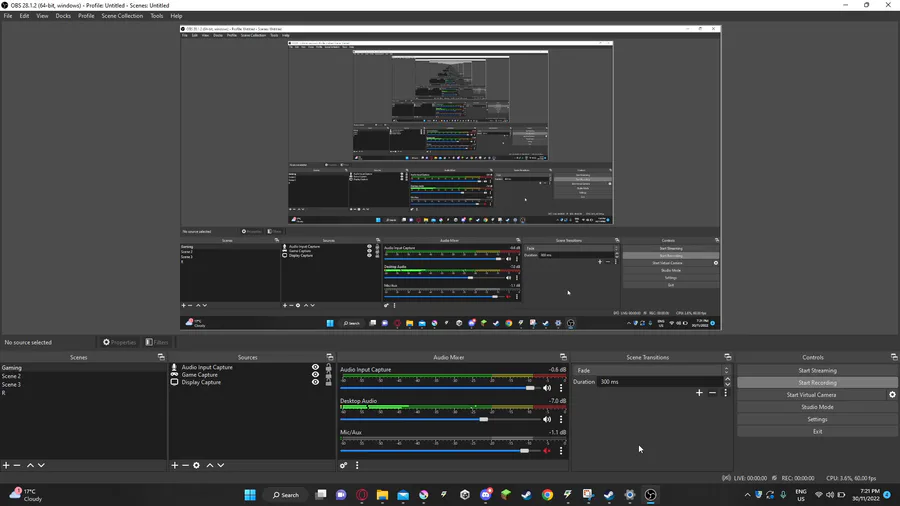Adjust Mic/Aux volume slider
The height and width of the screenshot is (506, 900).
pos(438,451)
